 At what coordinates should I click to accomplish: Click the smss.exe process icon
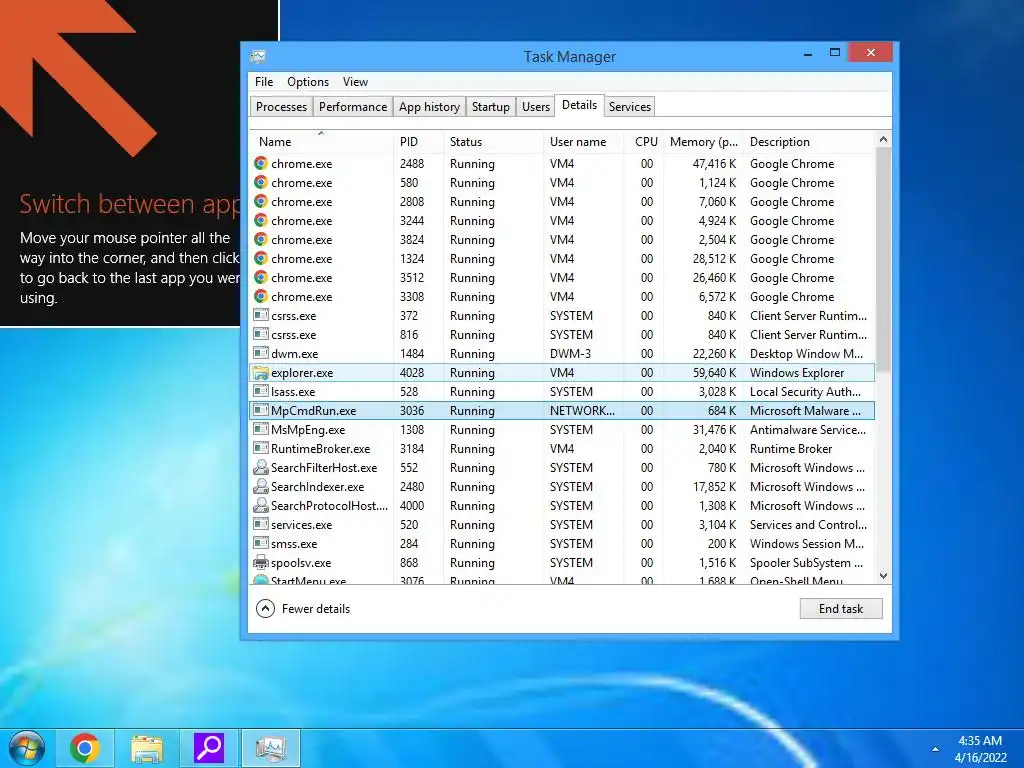[261, 543]
